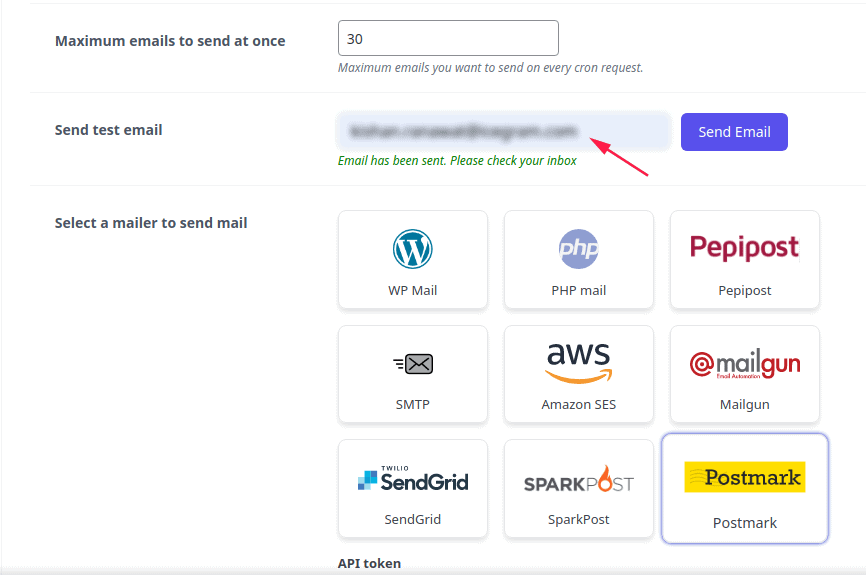Select the WP Mail WordPress logo
The image size is (866, 575).
point(413,249)
